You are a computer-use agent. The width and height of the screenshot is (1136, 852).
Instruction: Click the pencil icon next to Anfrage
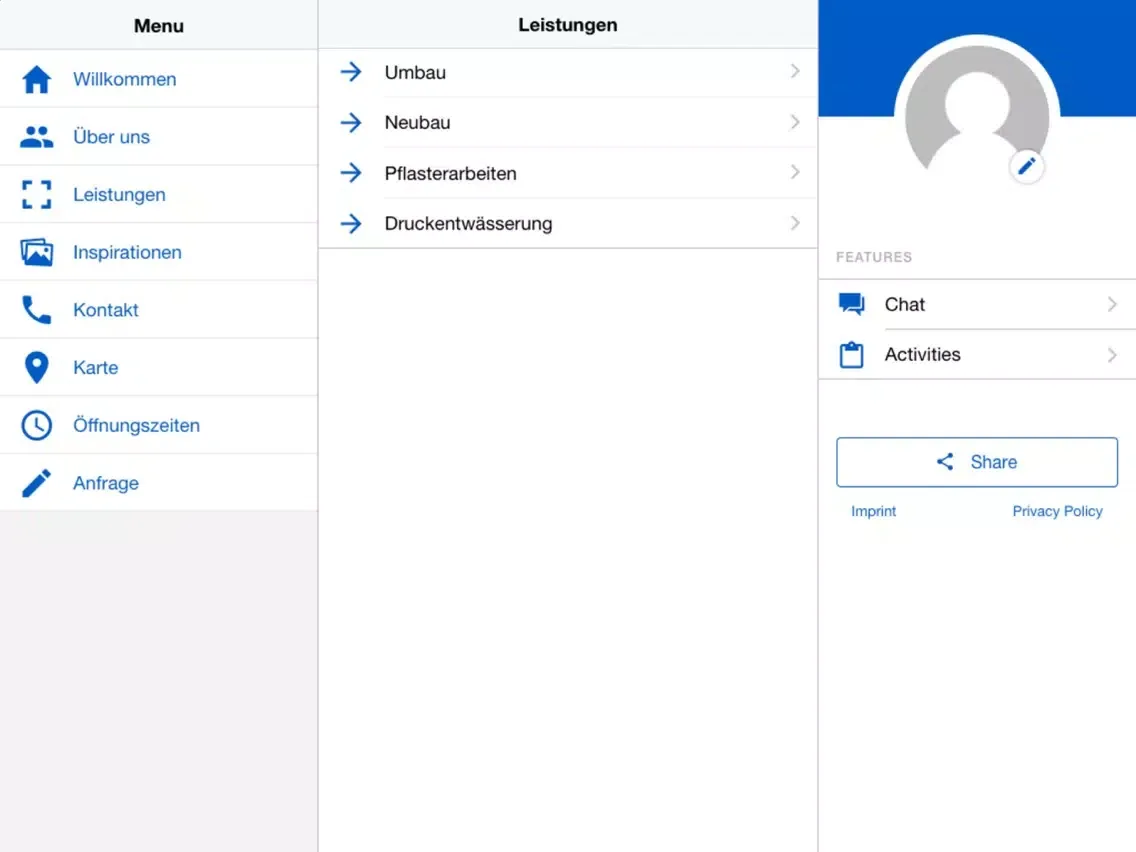click(x=37, y=483)
